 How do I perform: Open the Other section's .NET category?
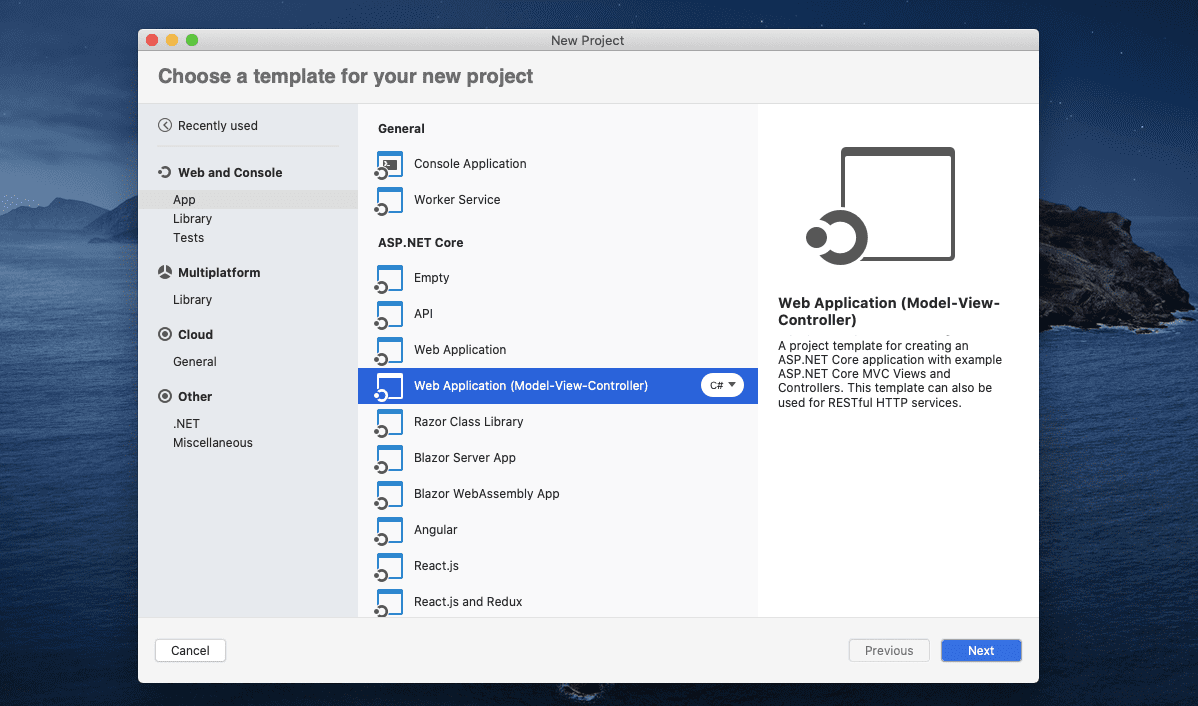tap(186, 423)
